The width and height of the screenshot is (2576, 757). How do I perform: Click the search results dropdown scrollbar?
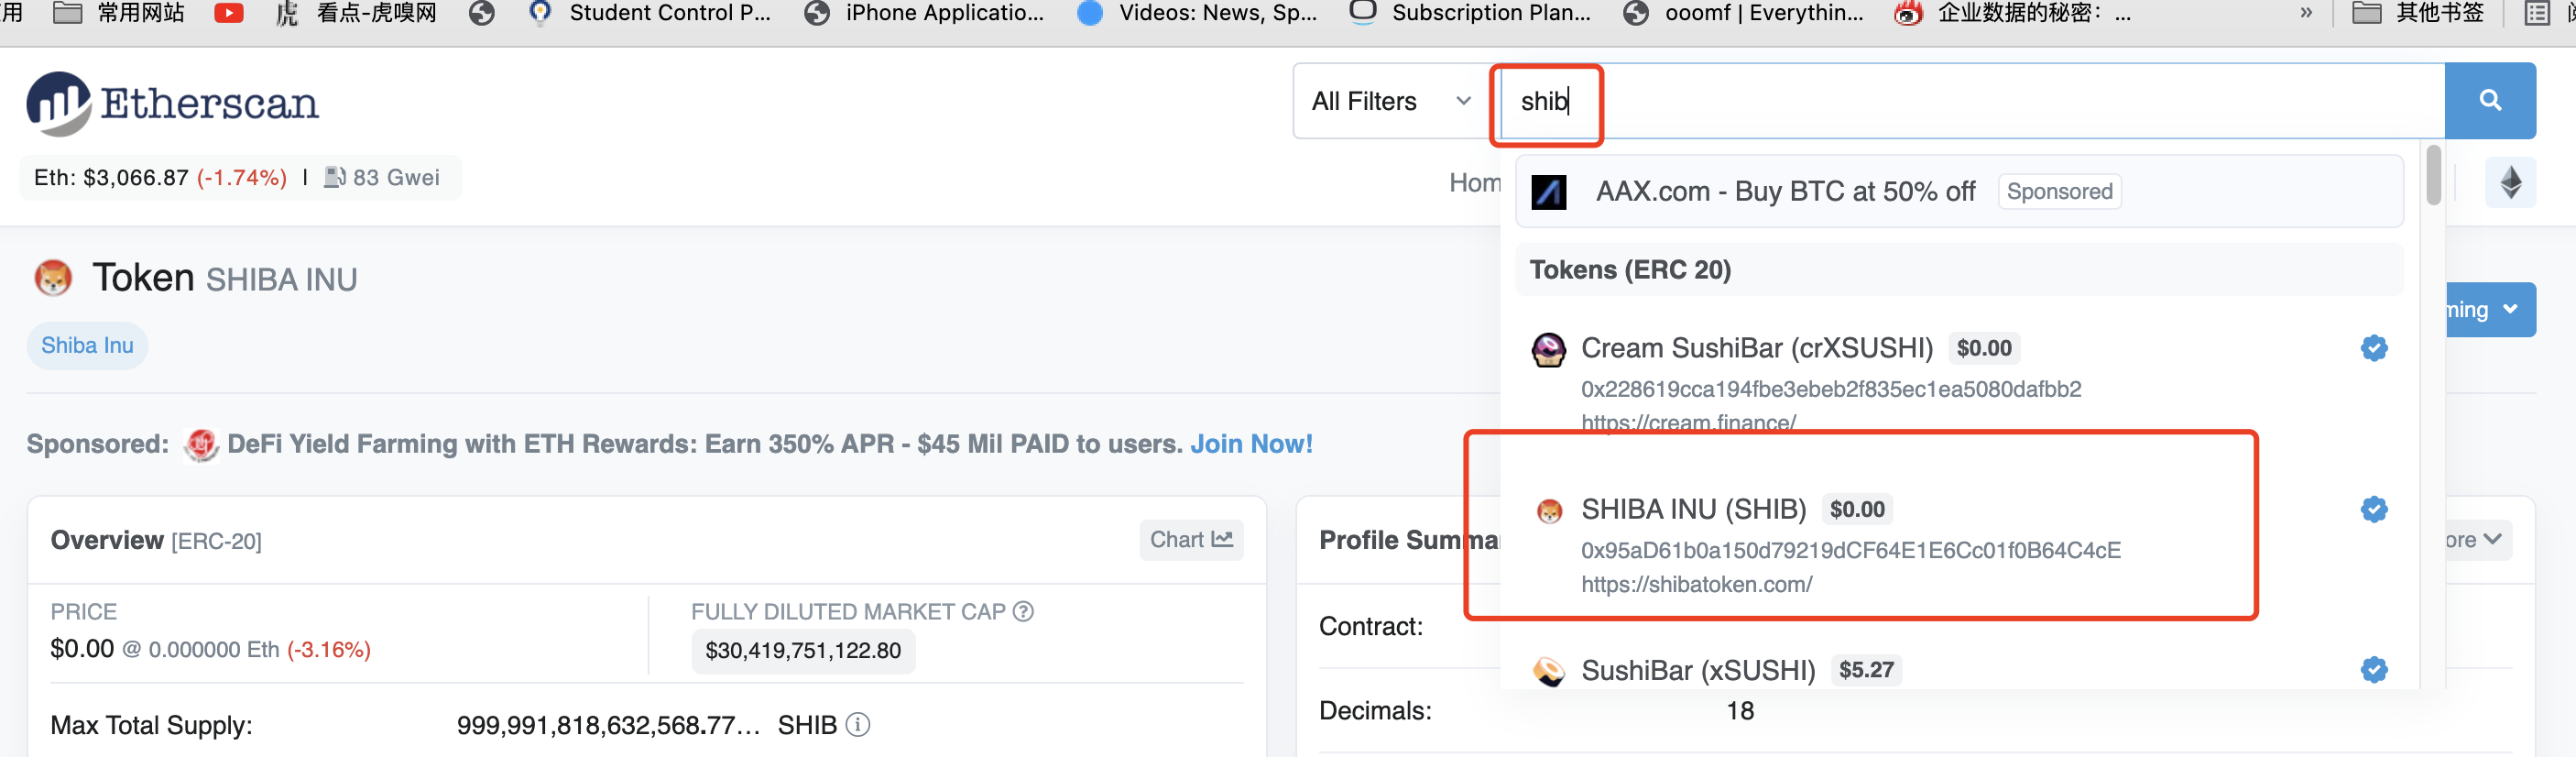point(2433,176)
